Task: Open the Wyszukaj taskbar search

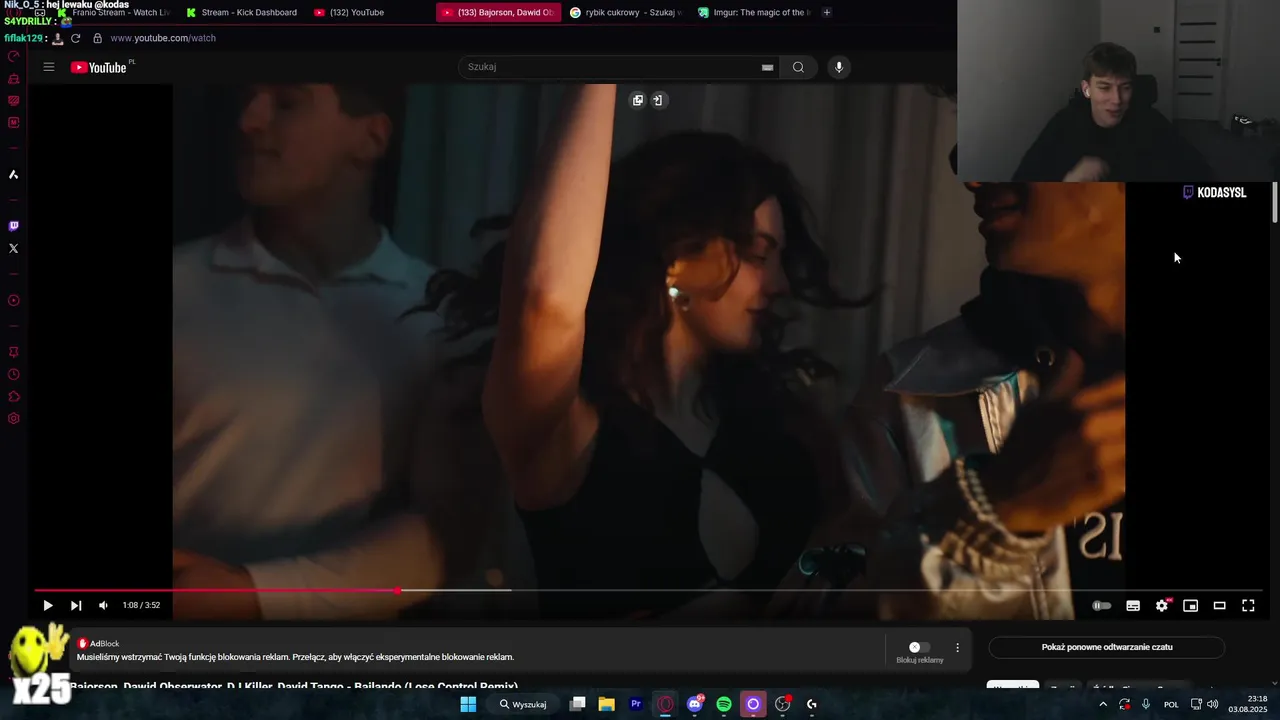Action: click(524, 704)
